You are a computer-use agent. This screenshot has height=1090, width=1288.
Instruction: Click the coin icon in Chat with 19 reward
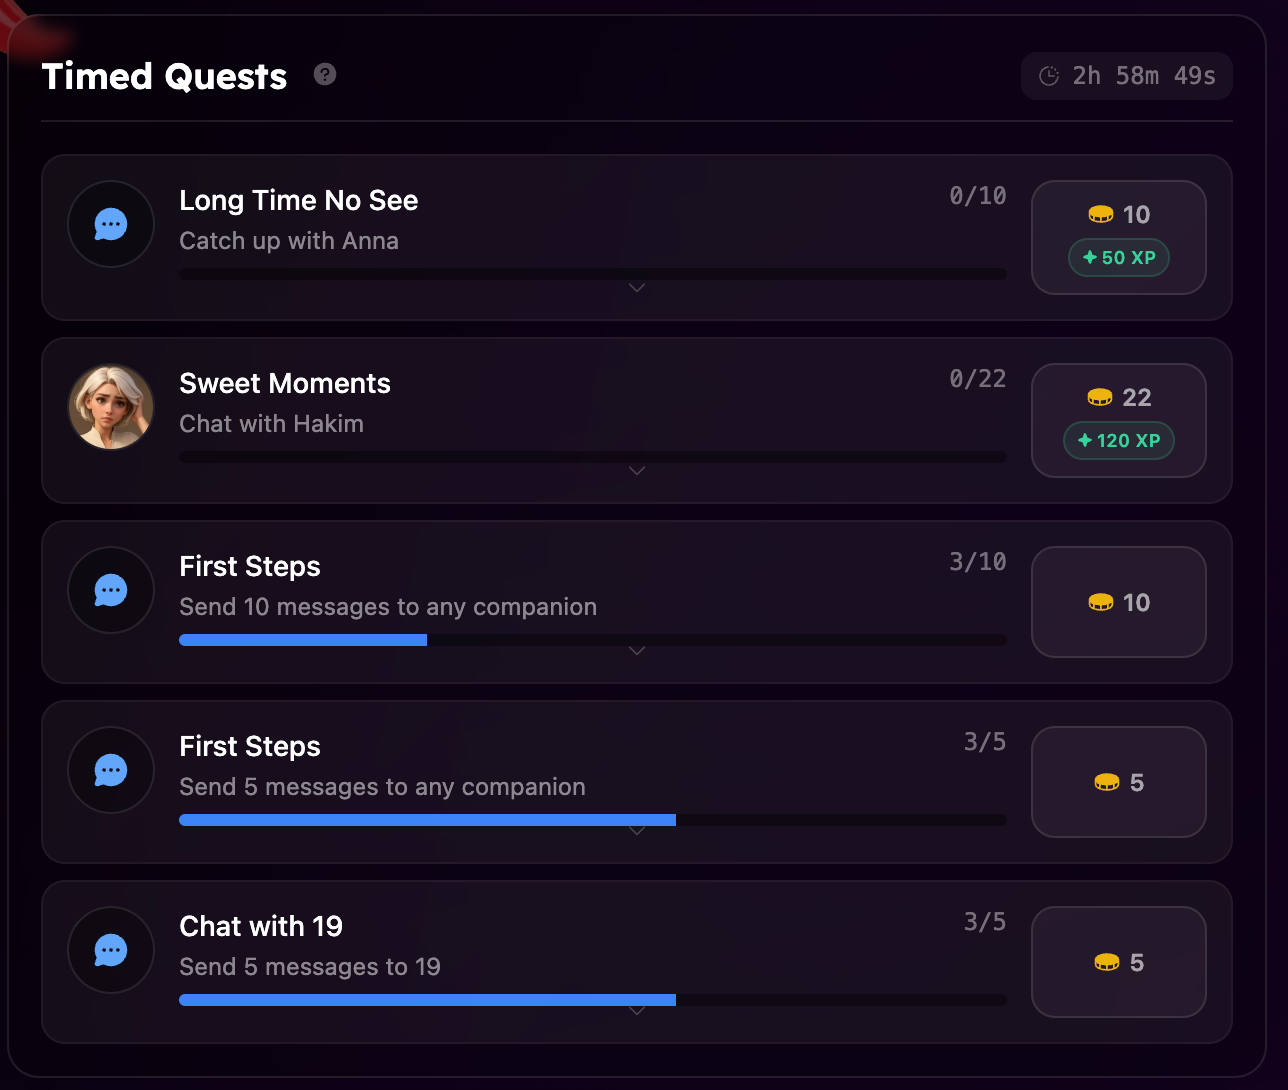[1107, 963]
